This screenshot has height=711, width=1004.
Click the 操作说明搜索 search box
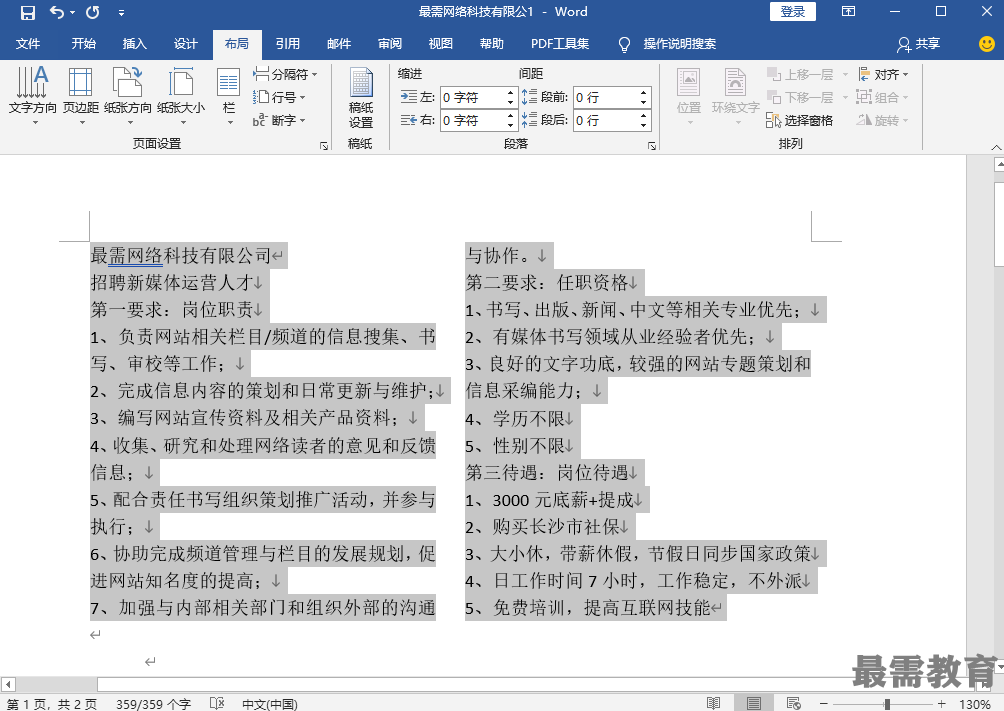pyautogui.click(x=679, y=44)
